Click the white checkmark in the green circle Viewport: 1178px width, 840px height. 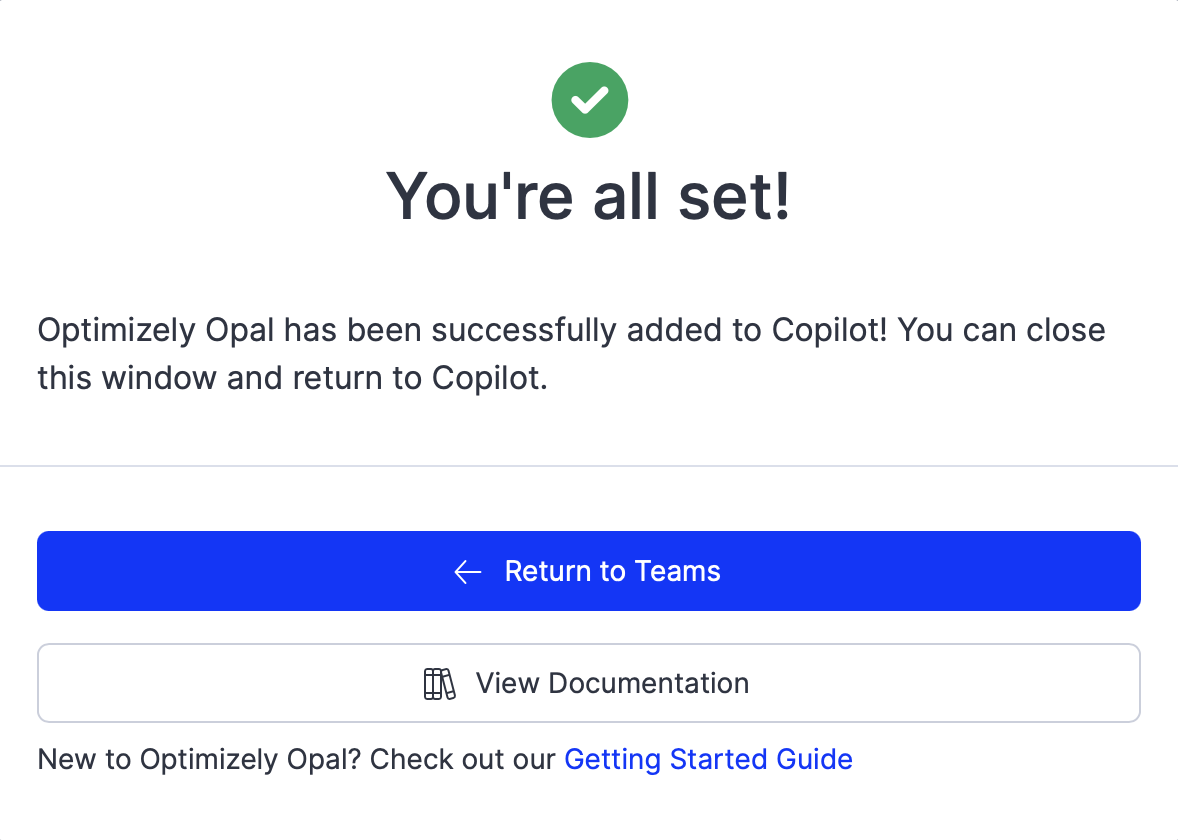[x=589, y=99]
